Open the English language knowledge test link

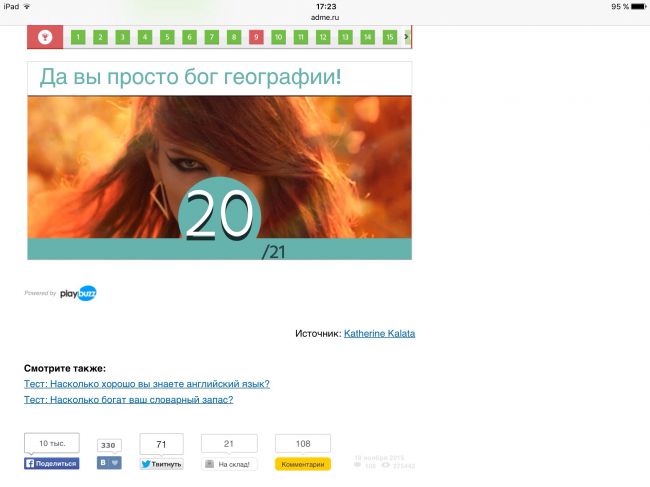point(147,383)
